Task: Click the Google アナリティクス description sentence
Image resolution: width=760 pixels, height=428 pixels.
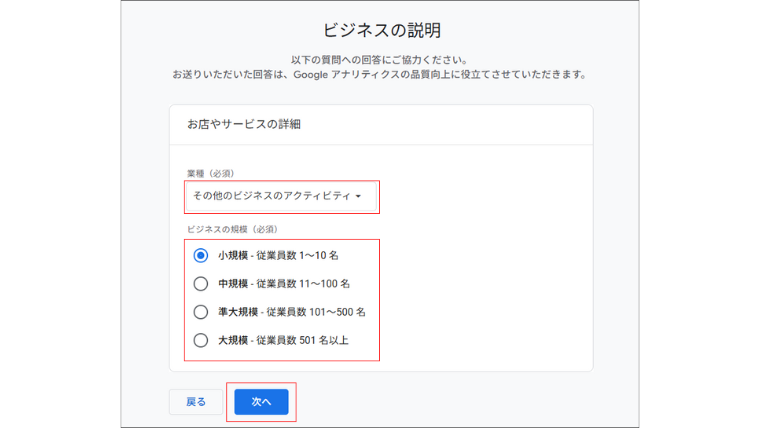Action: point(380,75)
